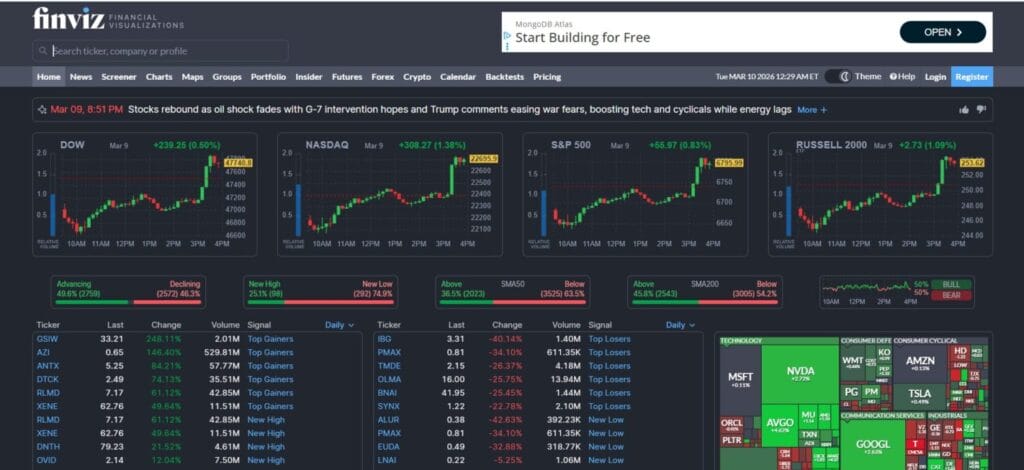Open the Calendar menu item

point(458,76)
